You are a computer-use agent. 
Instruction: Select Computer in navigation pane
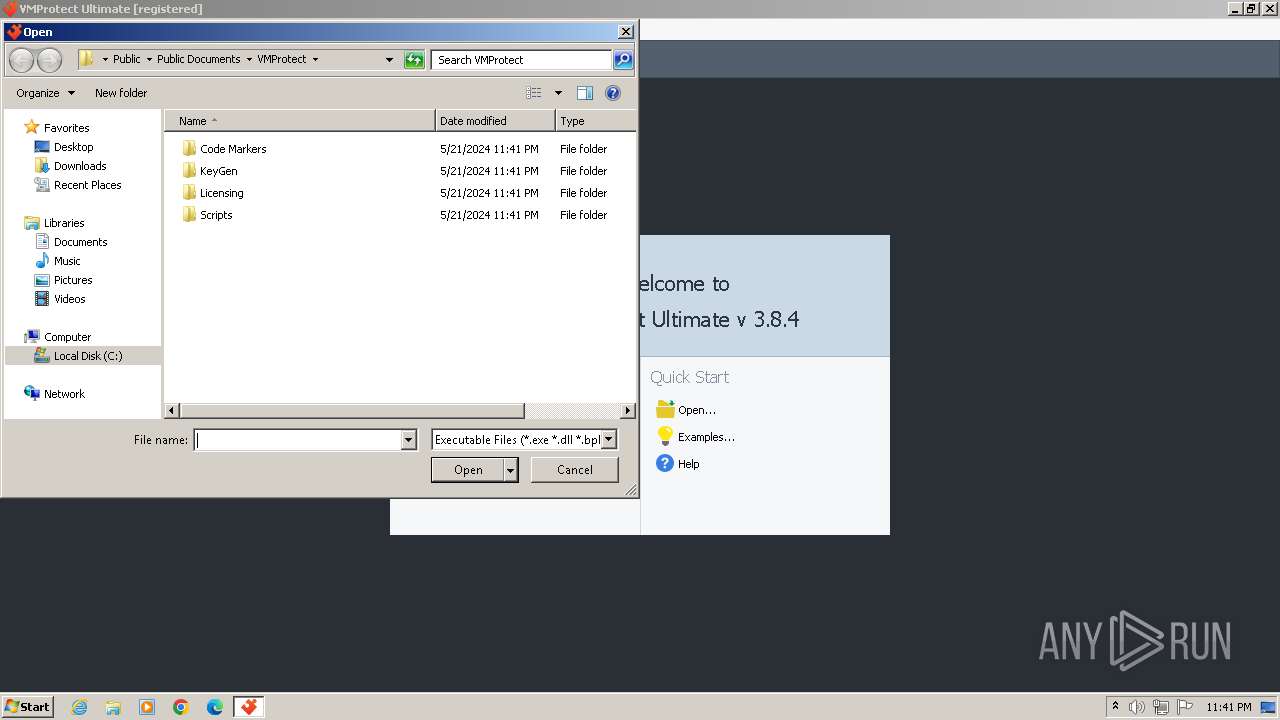coord(67,337)
